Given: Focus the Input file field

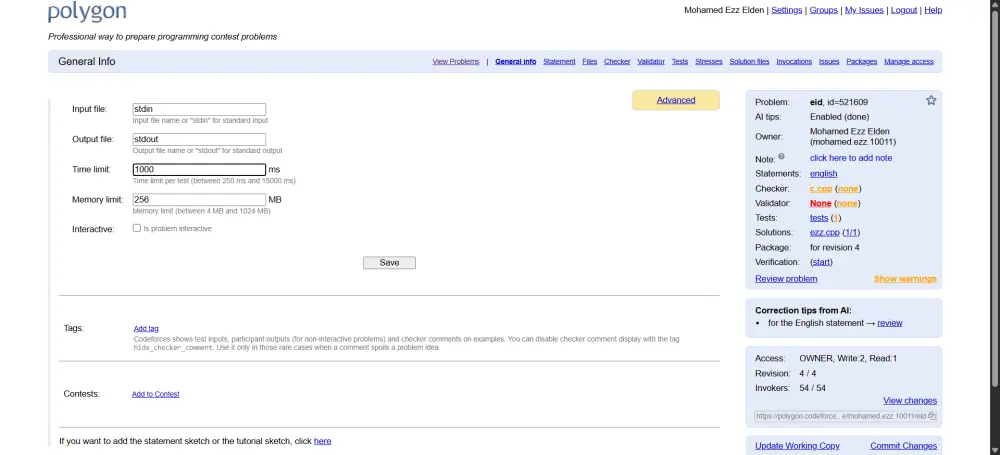Looking at the screenshot, I should 199,109.
